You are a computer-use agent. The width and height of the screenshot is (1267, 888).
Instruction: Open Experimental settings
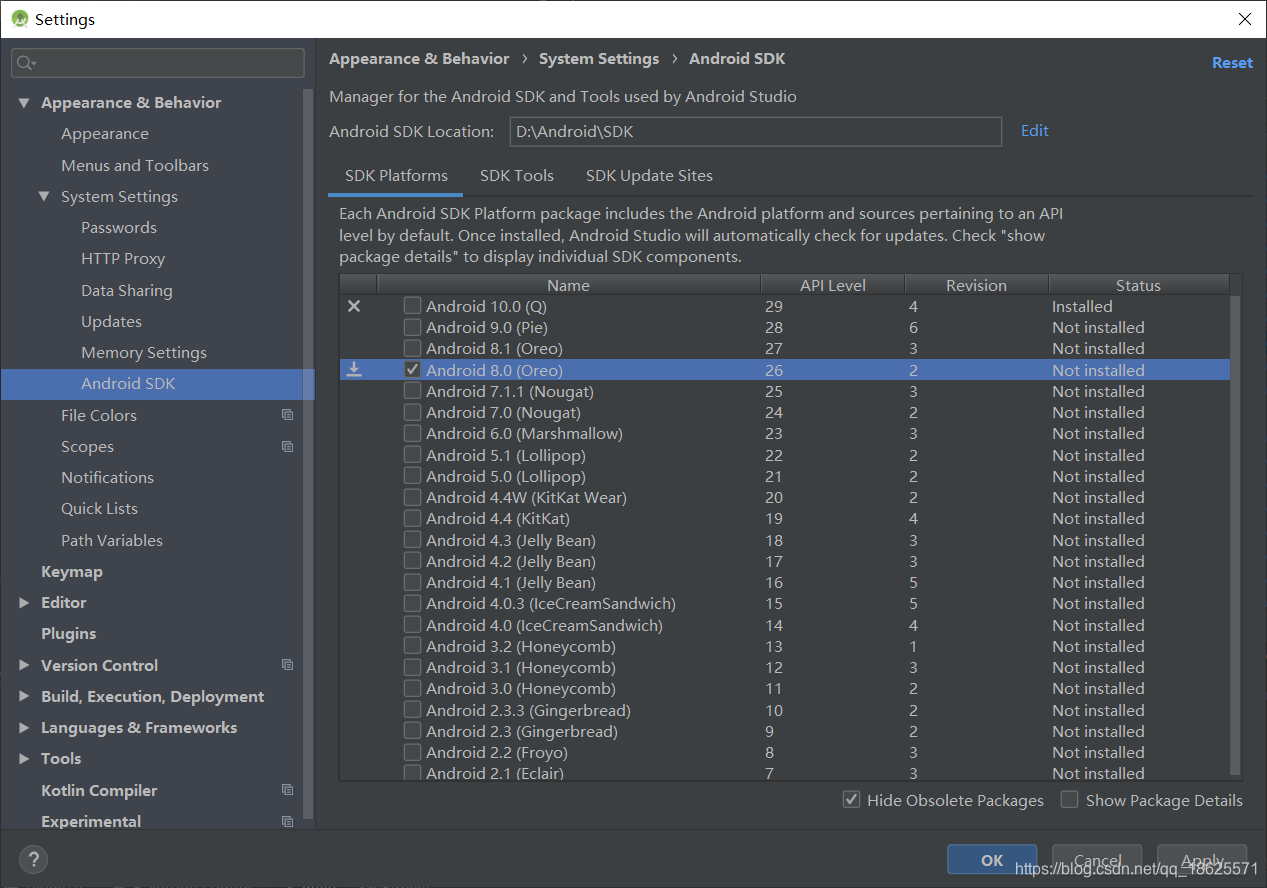click(91, 821)
